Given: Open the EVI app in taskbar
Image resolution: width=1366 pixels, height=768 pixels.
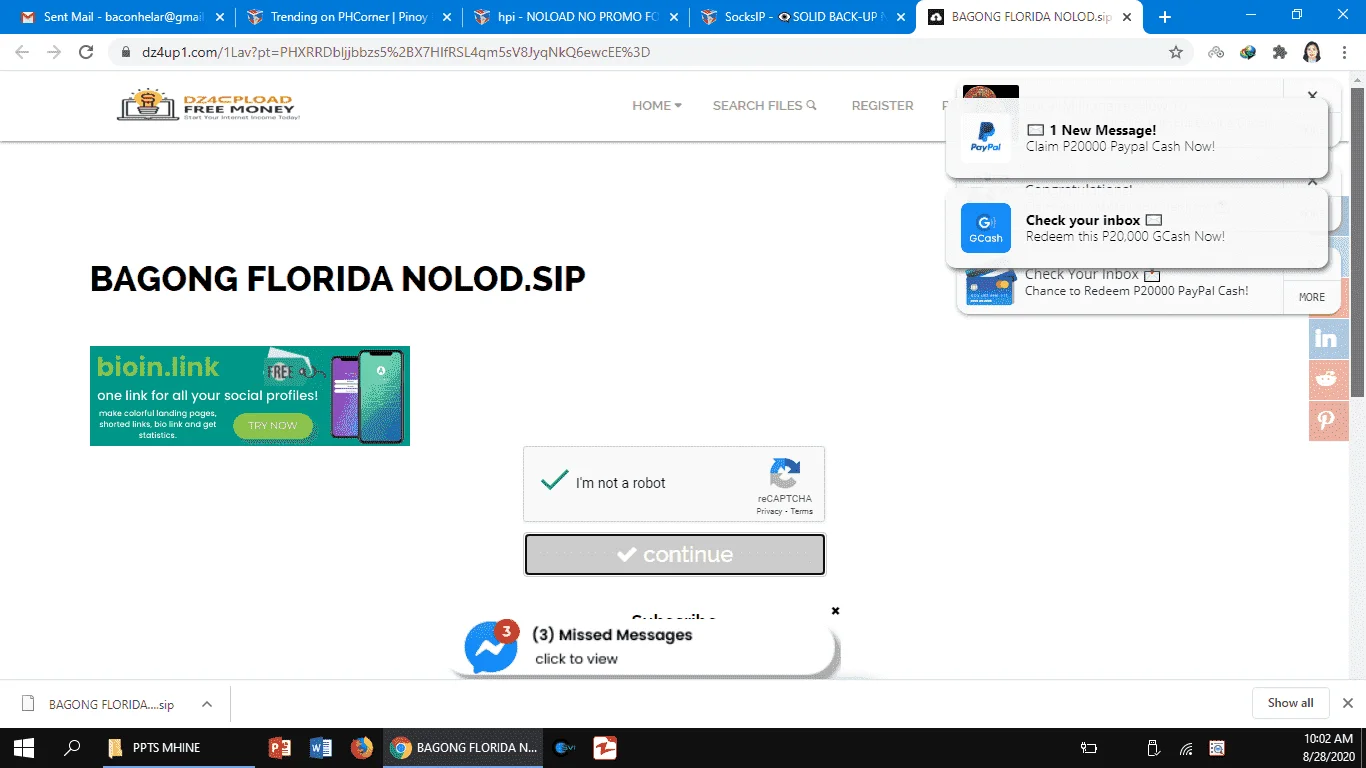Looking at the screenshot, I should tap(565, 747).
